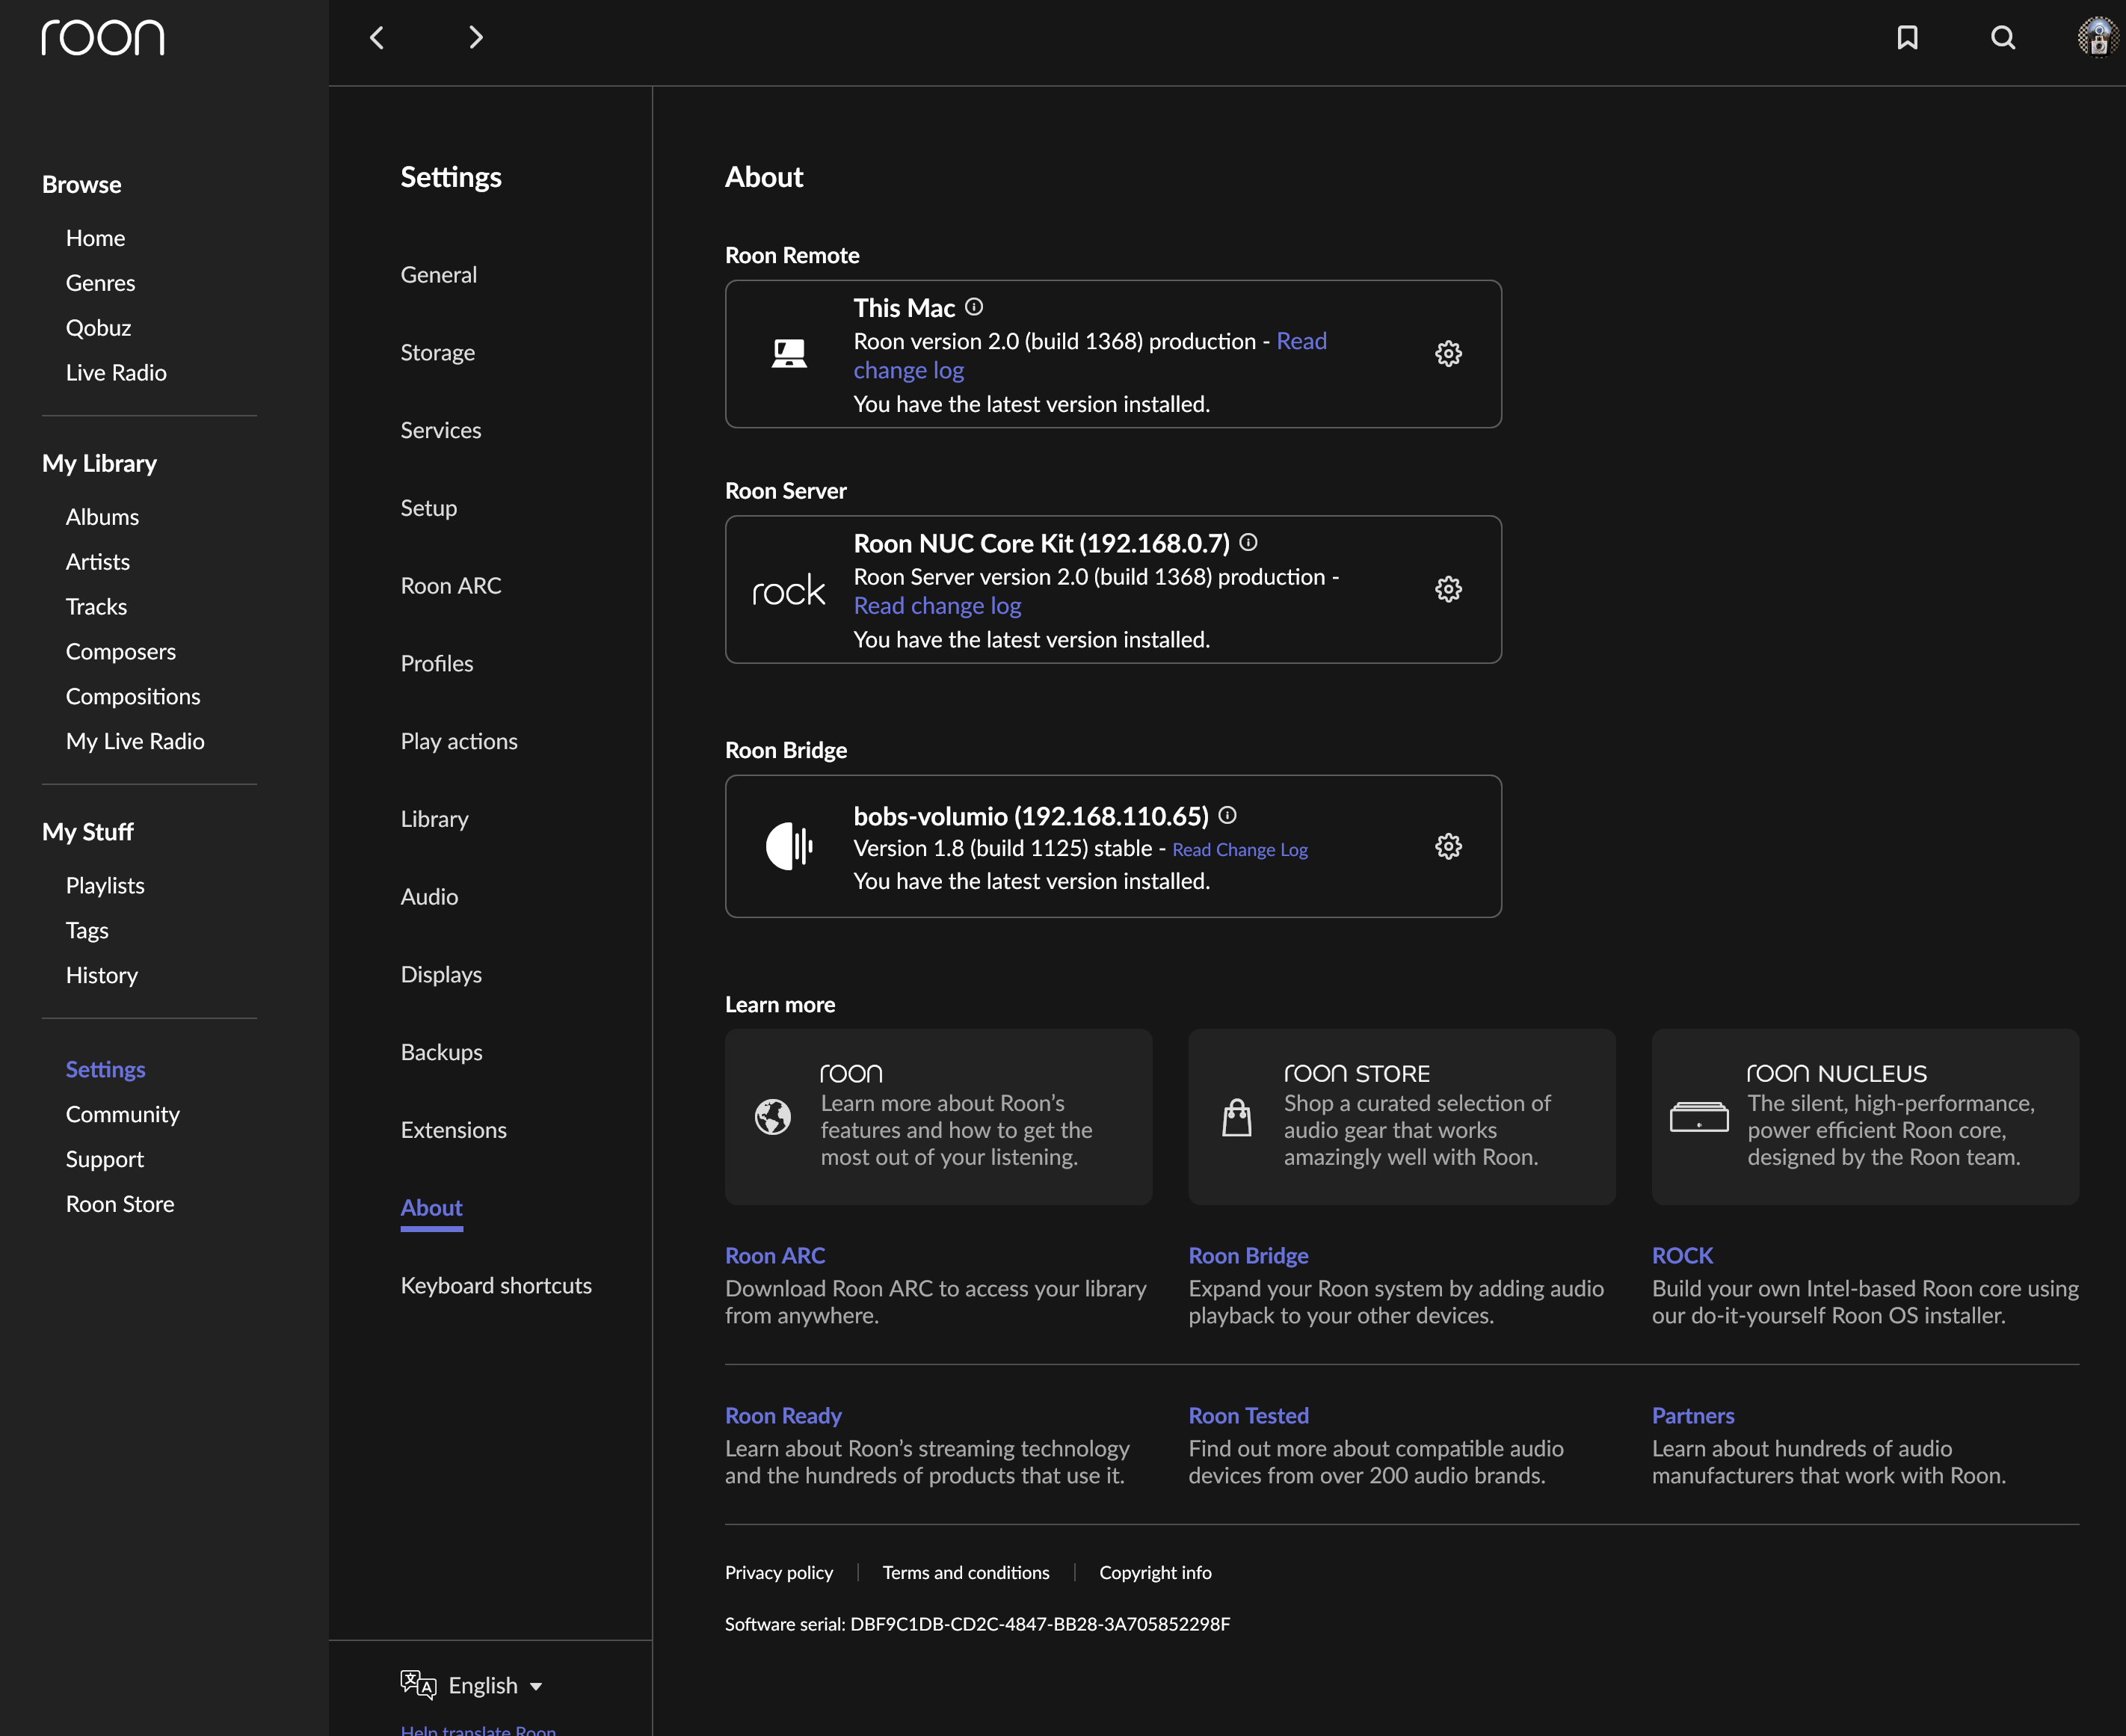Browse Genres in sidebar
Image resolution: width=2126 pixels, height=1736 pixels.
pos(101,283)
